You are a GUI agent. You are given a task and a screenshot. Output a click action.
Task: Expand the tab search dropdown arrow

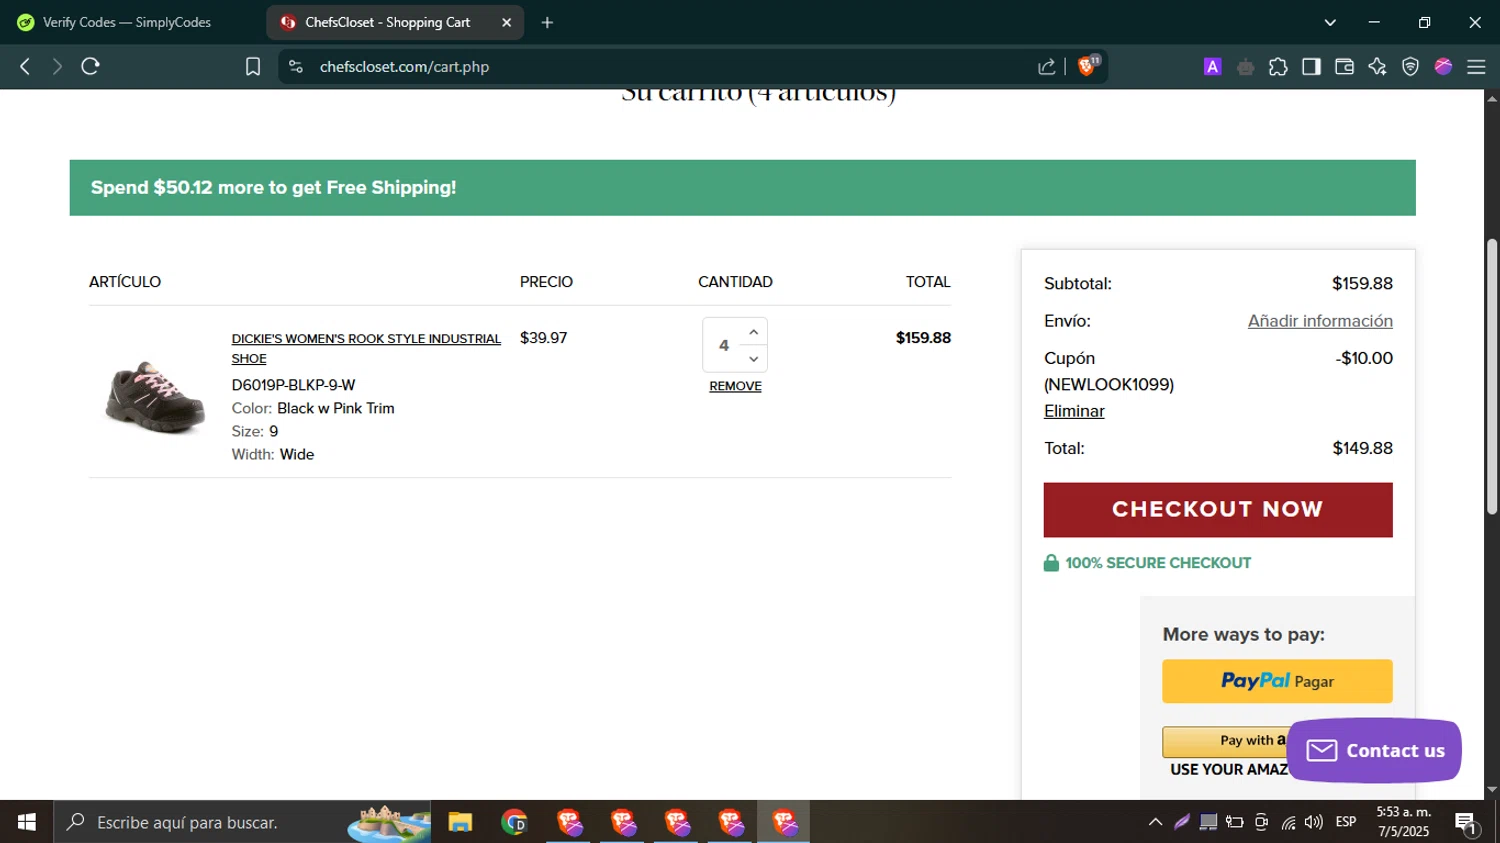coord(1330,22)
